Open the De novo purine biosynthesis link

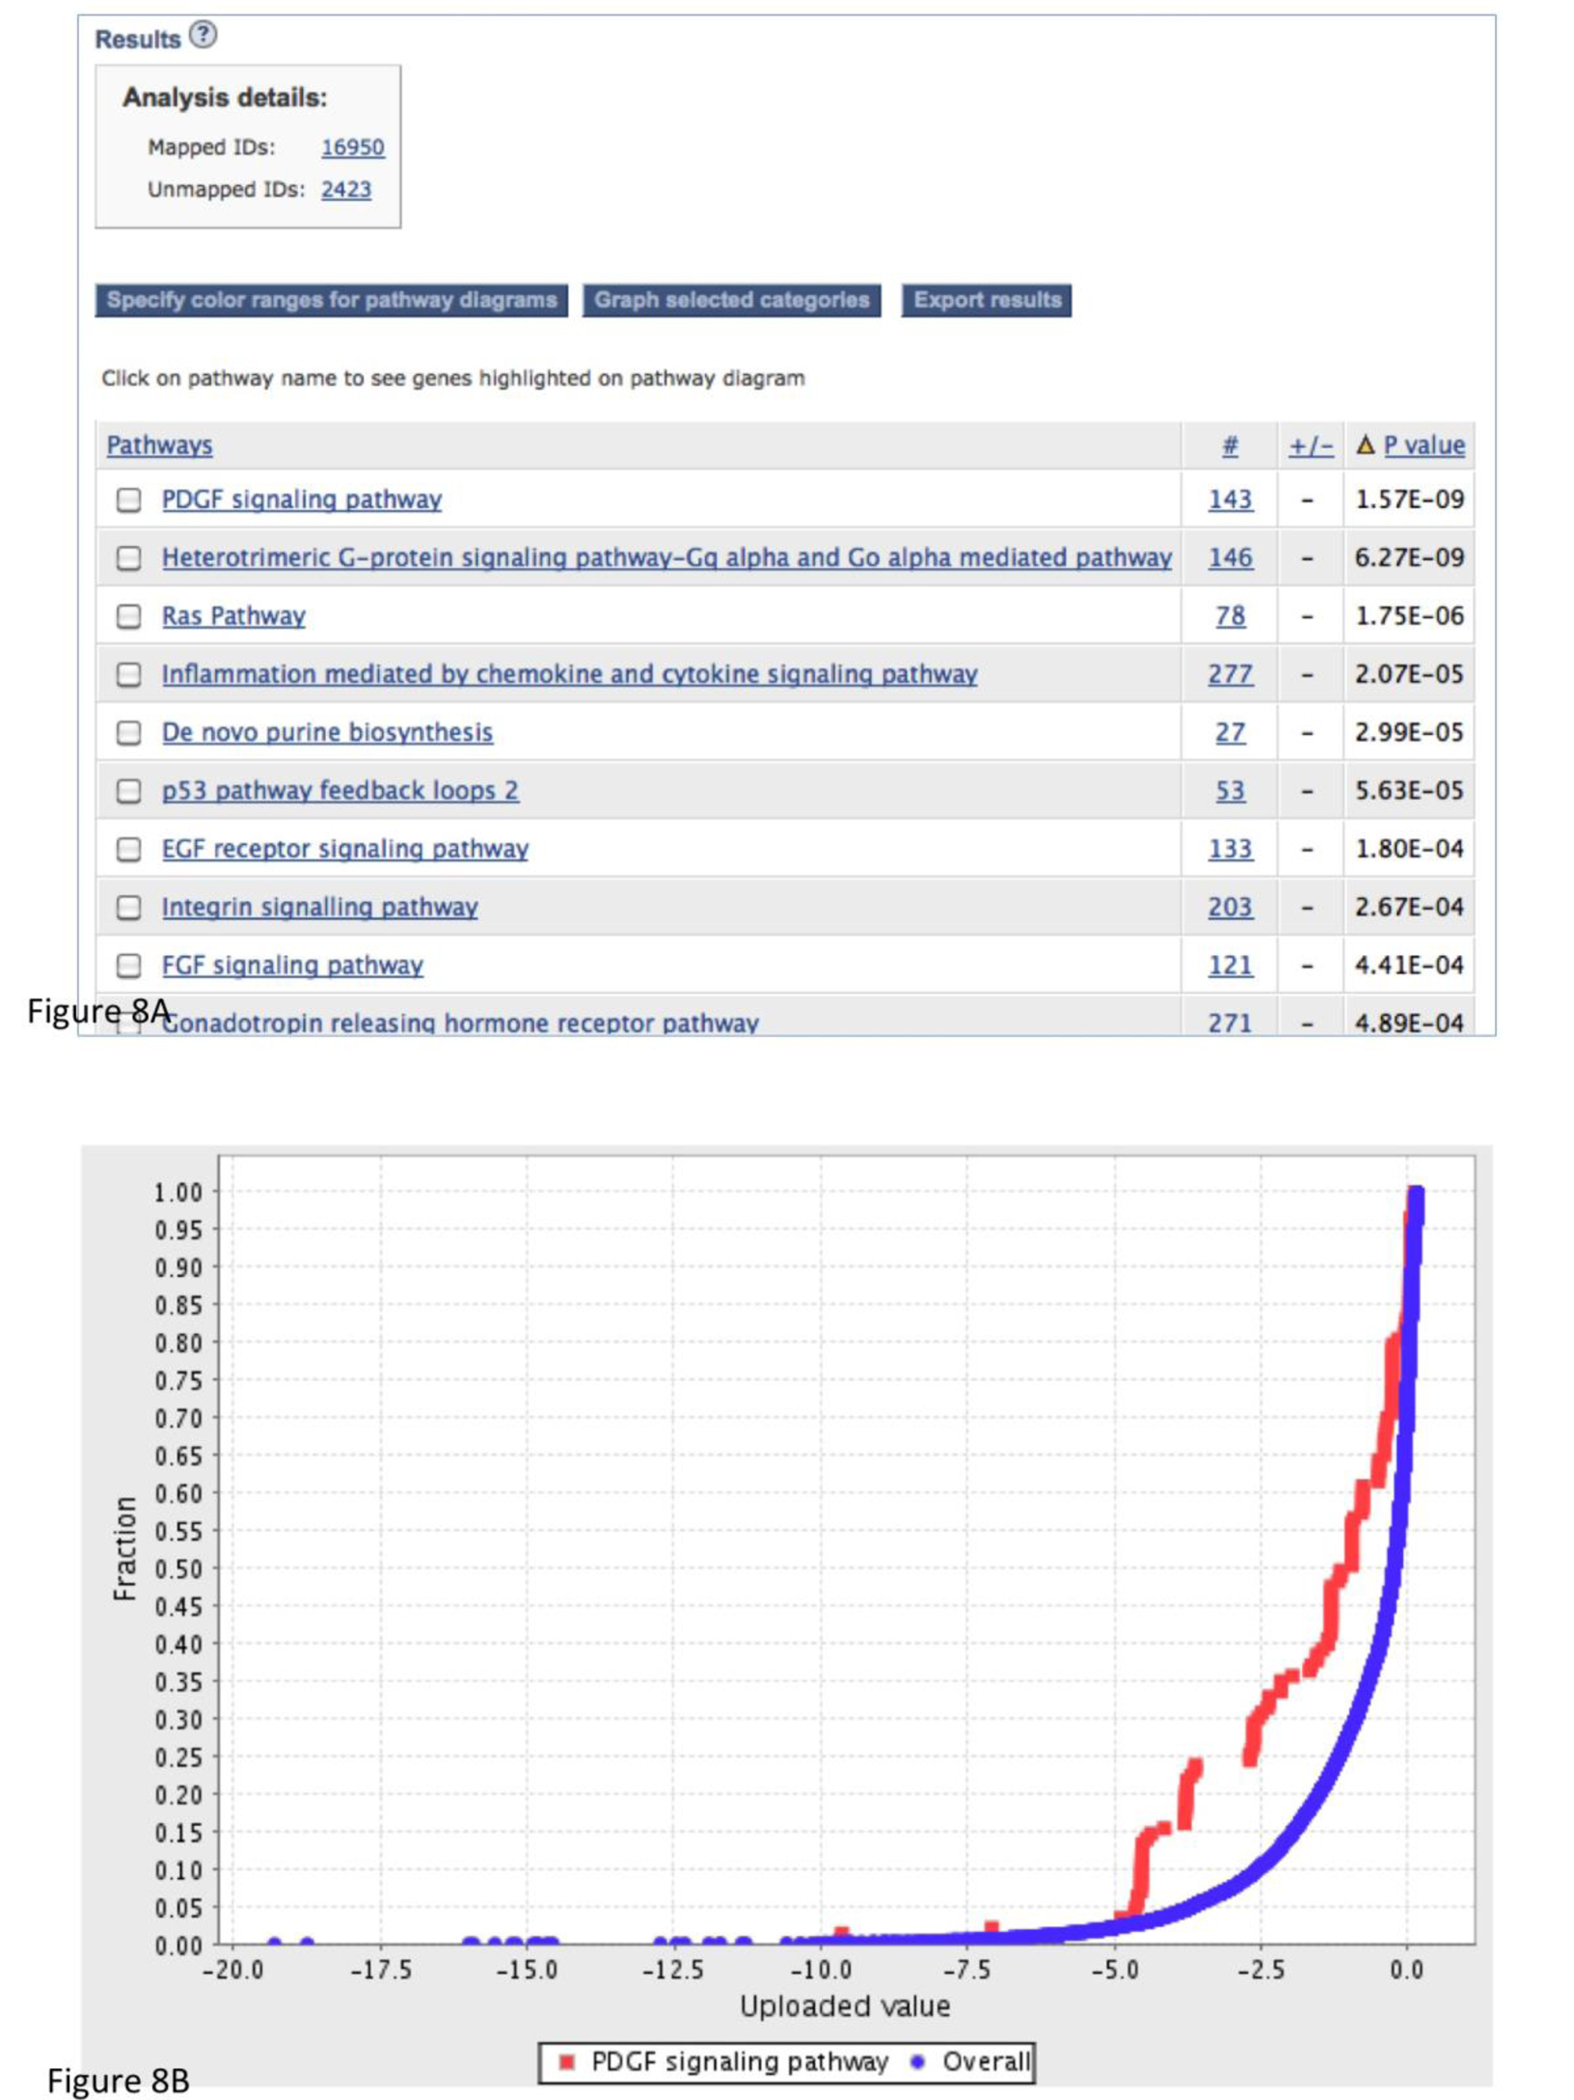pyautogui.click(x=327, y=732)
